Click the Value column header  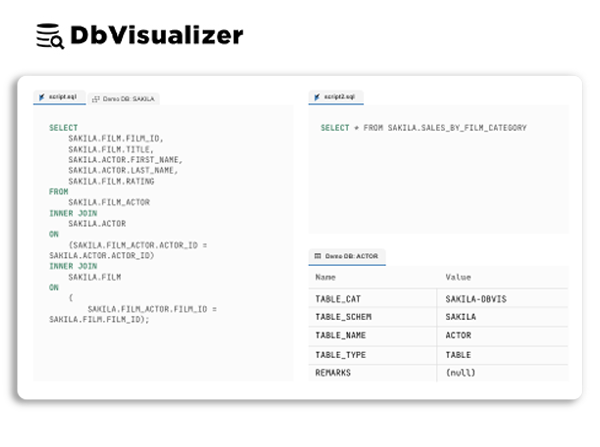tap(458, 277)
